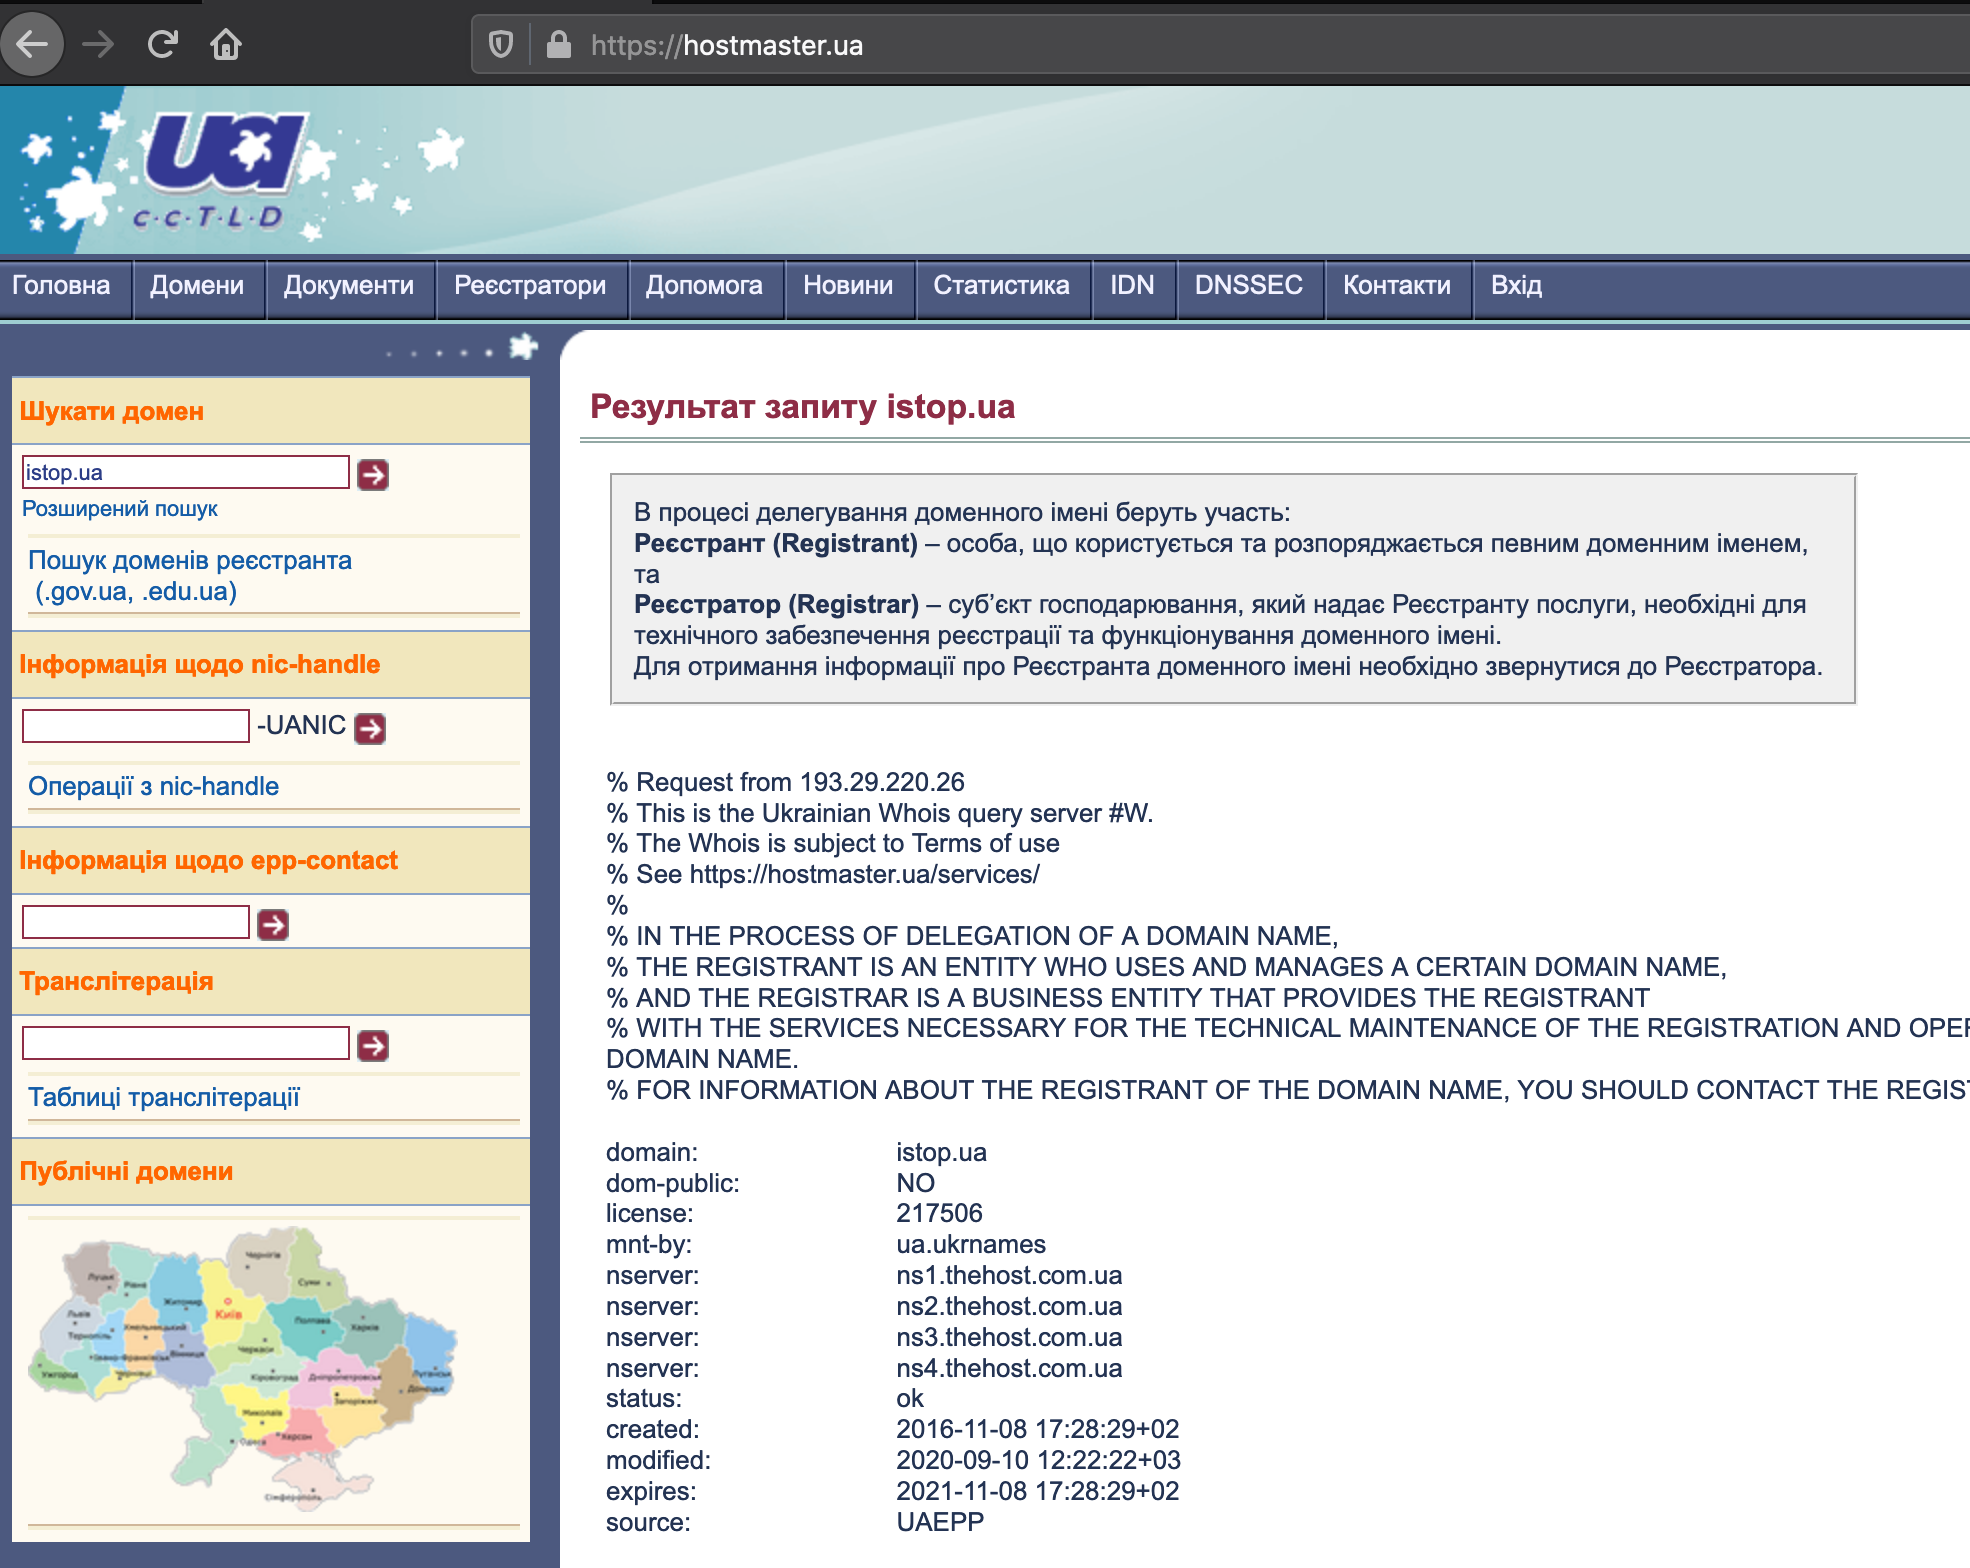Click the Інформація щодо nic-handle header

coord(200,665)
